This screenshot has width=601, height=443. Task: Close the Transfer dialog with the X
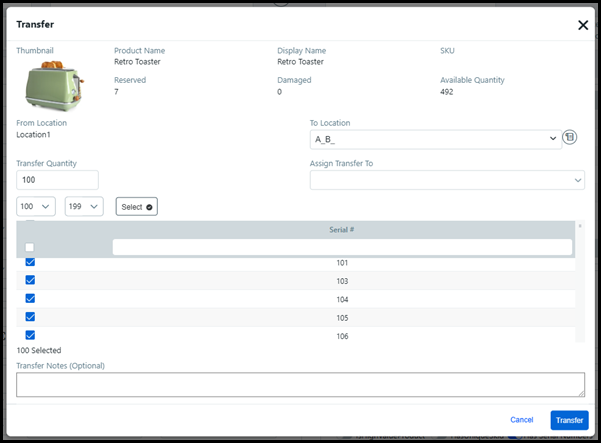[x=583, y=25]
